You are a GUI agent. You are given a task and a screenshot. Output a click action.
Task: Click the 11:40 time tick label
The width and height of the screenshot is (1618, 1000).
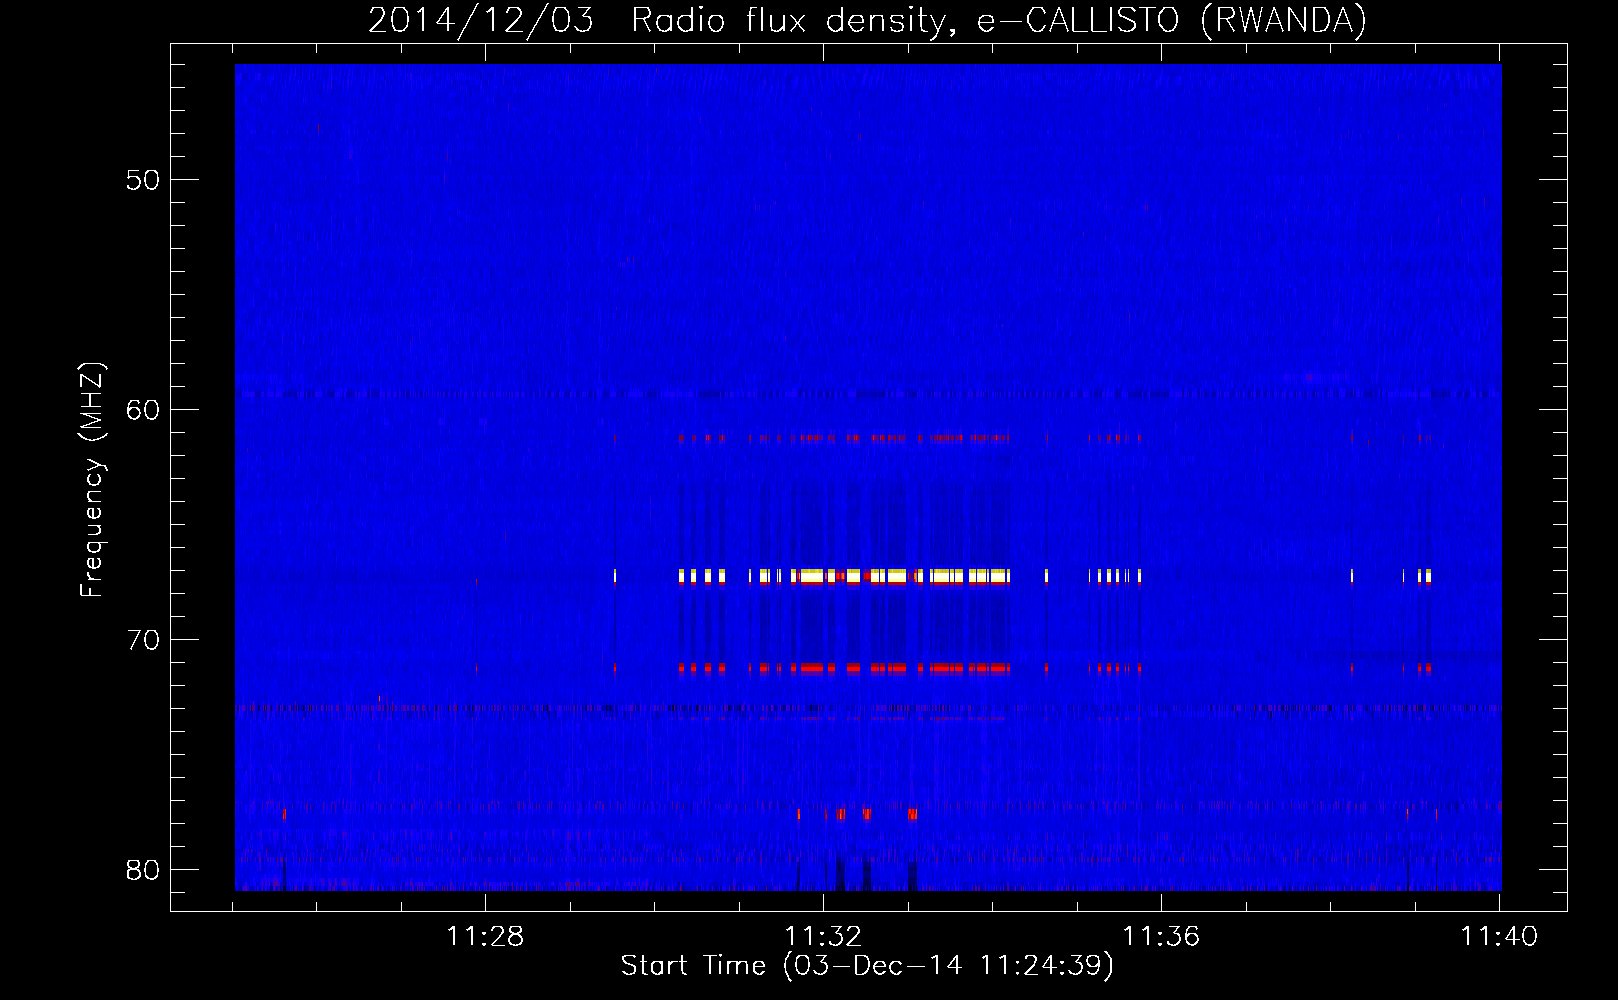[1499, 936]
